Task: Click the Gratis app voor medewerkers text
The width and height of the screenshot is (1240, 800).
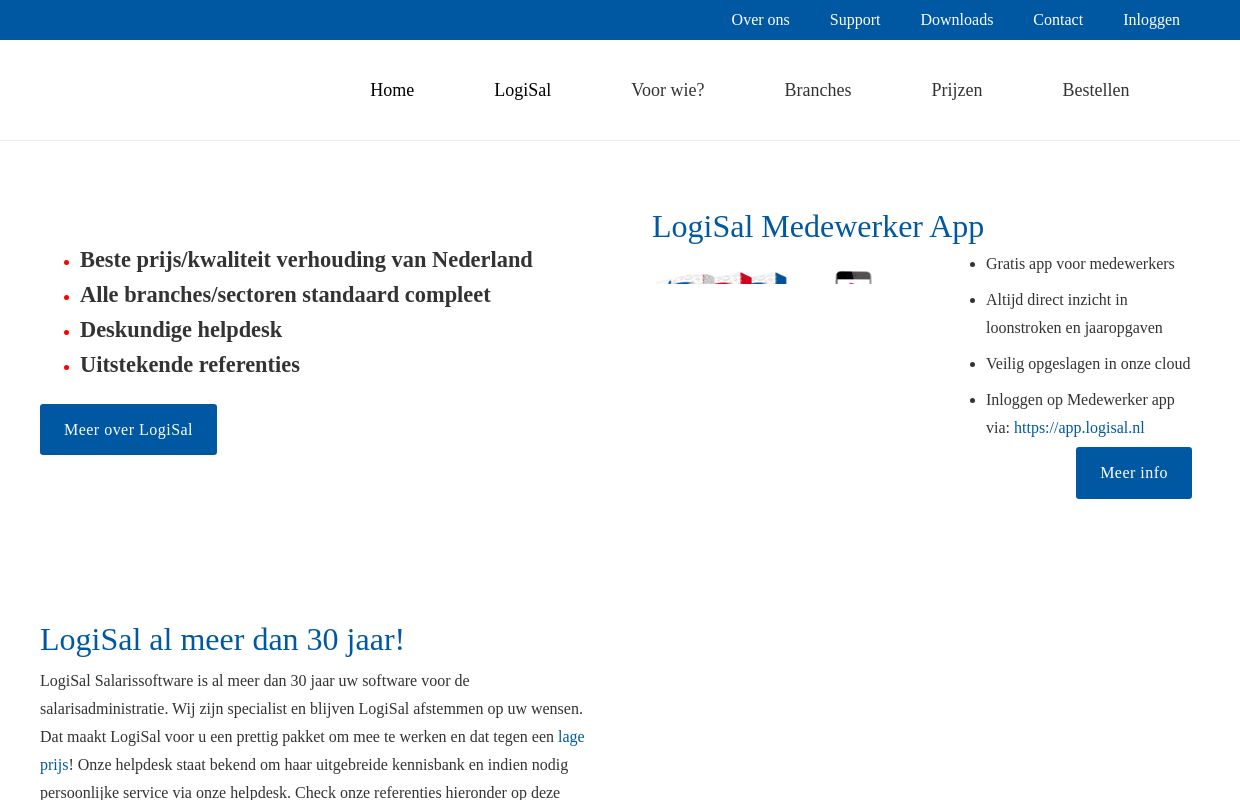Action: (x=1080, y=264)
